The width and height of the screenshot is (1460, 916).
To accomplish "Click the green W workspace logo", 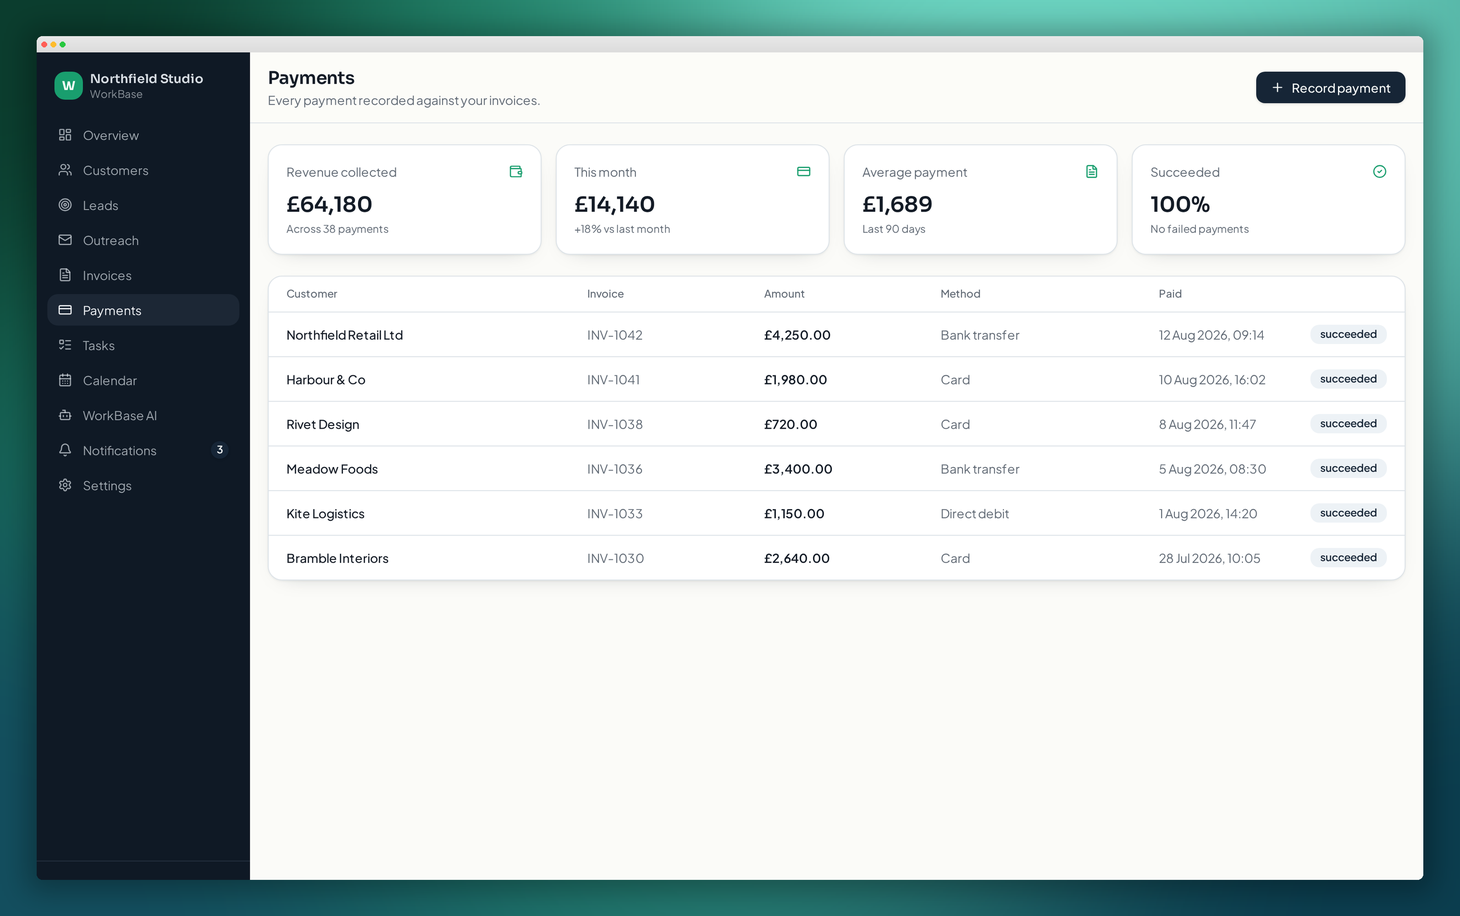I will pos(68,86).
